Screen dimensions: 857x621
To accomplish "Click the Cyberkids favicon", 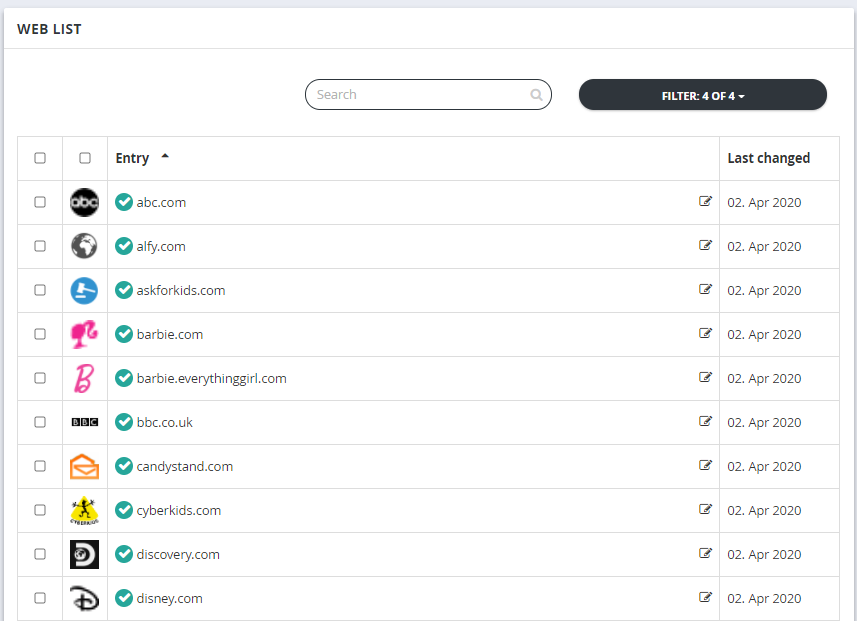I will point(84,510).
